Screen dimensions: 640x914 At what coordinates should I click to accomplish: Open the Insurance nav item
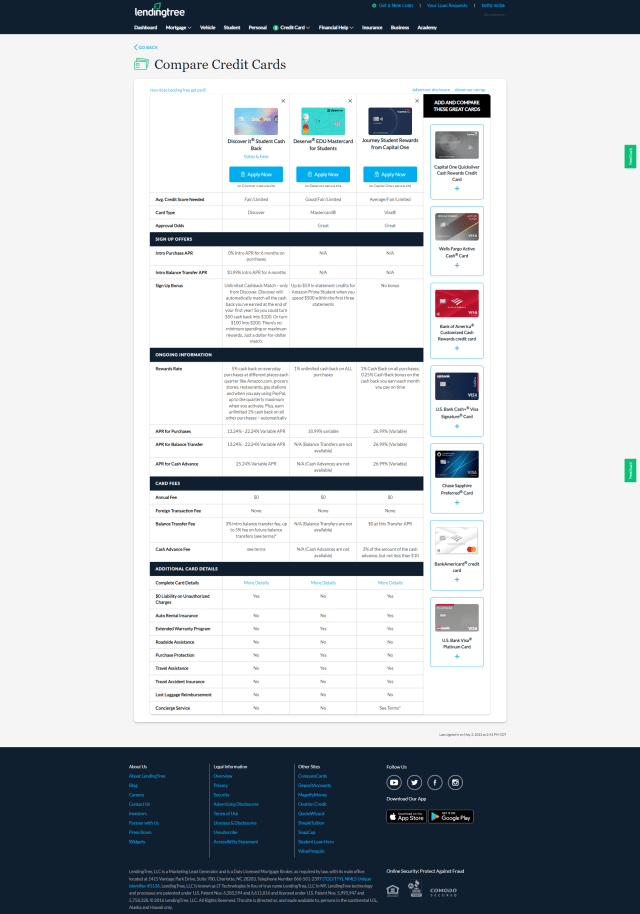coord(372,27)
